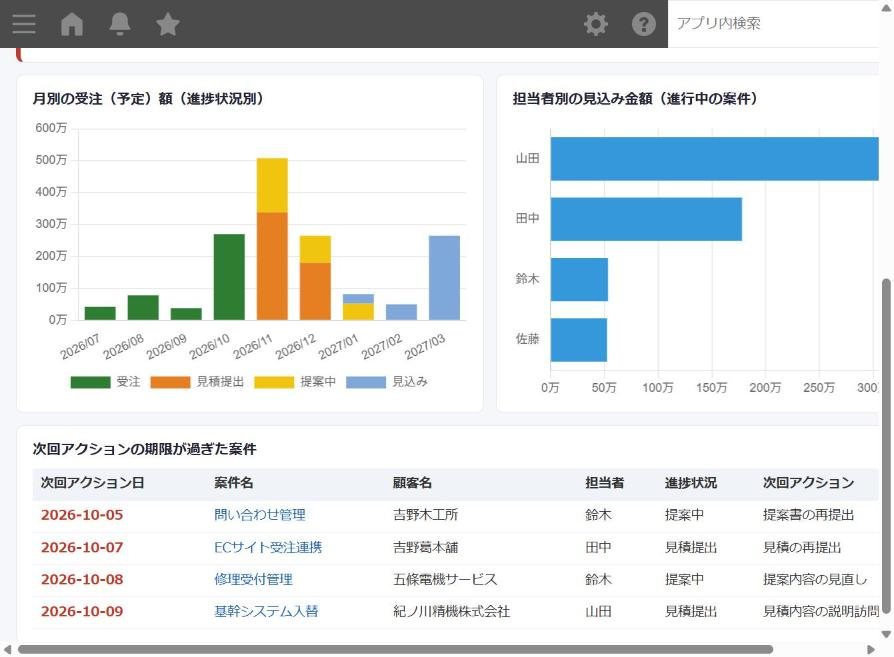Toggle the 見積提出 legend swatch
Image resolution: width=894 pixels, height=657 pixels.
[170, 382]
